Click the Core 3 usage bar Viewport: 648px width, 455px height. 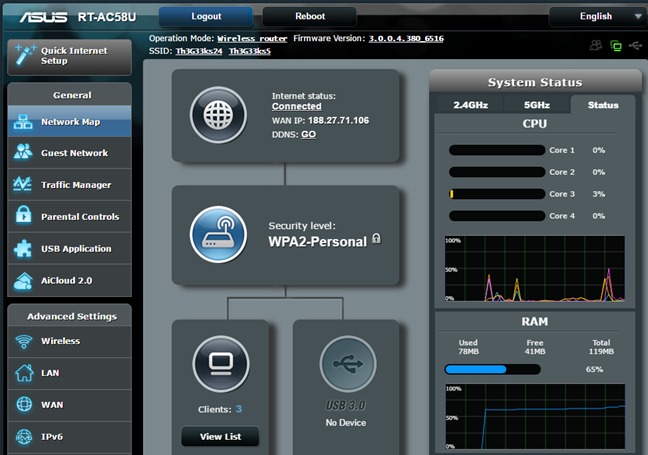tap(497, 194)
